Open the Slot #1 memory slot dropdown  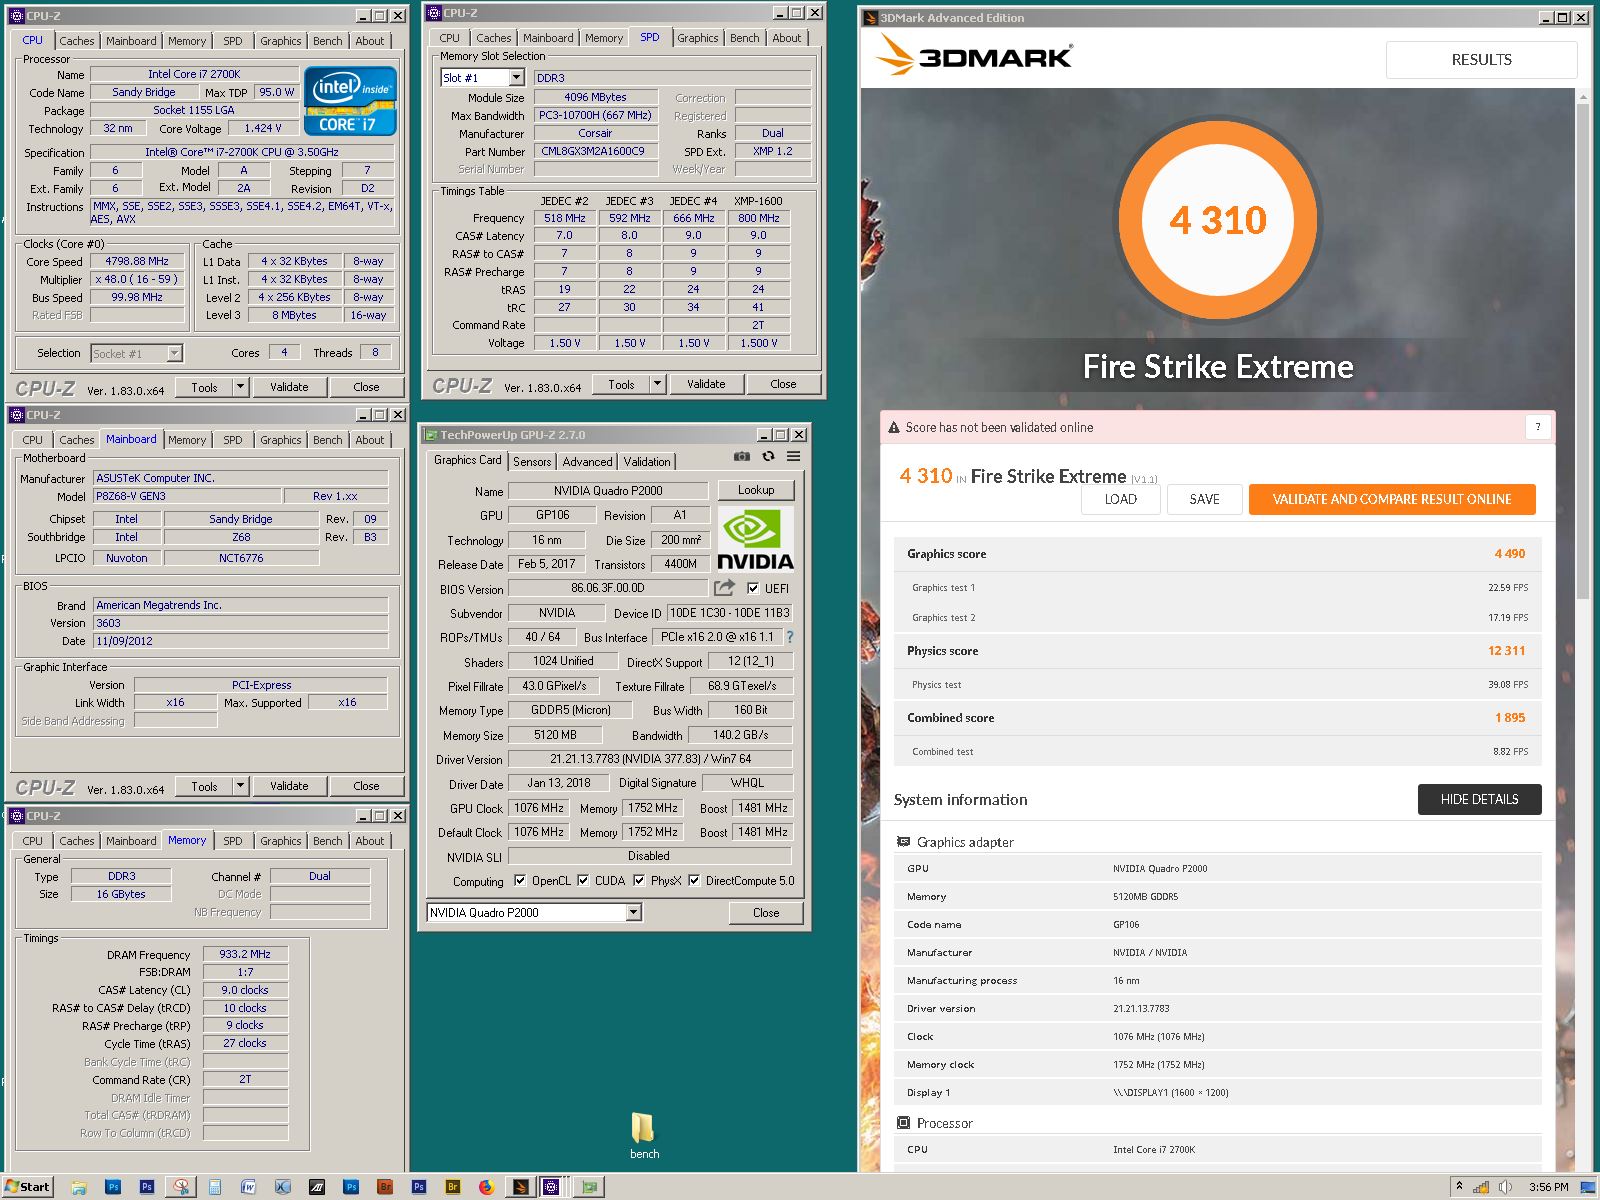516,78
